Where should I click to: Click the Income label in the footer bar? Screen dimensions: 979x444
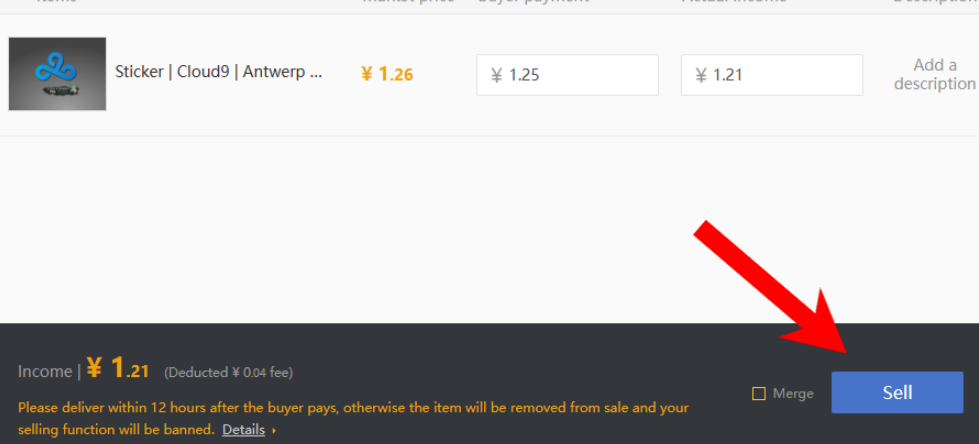pos(45,372)
